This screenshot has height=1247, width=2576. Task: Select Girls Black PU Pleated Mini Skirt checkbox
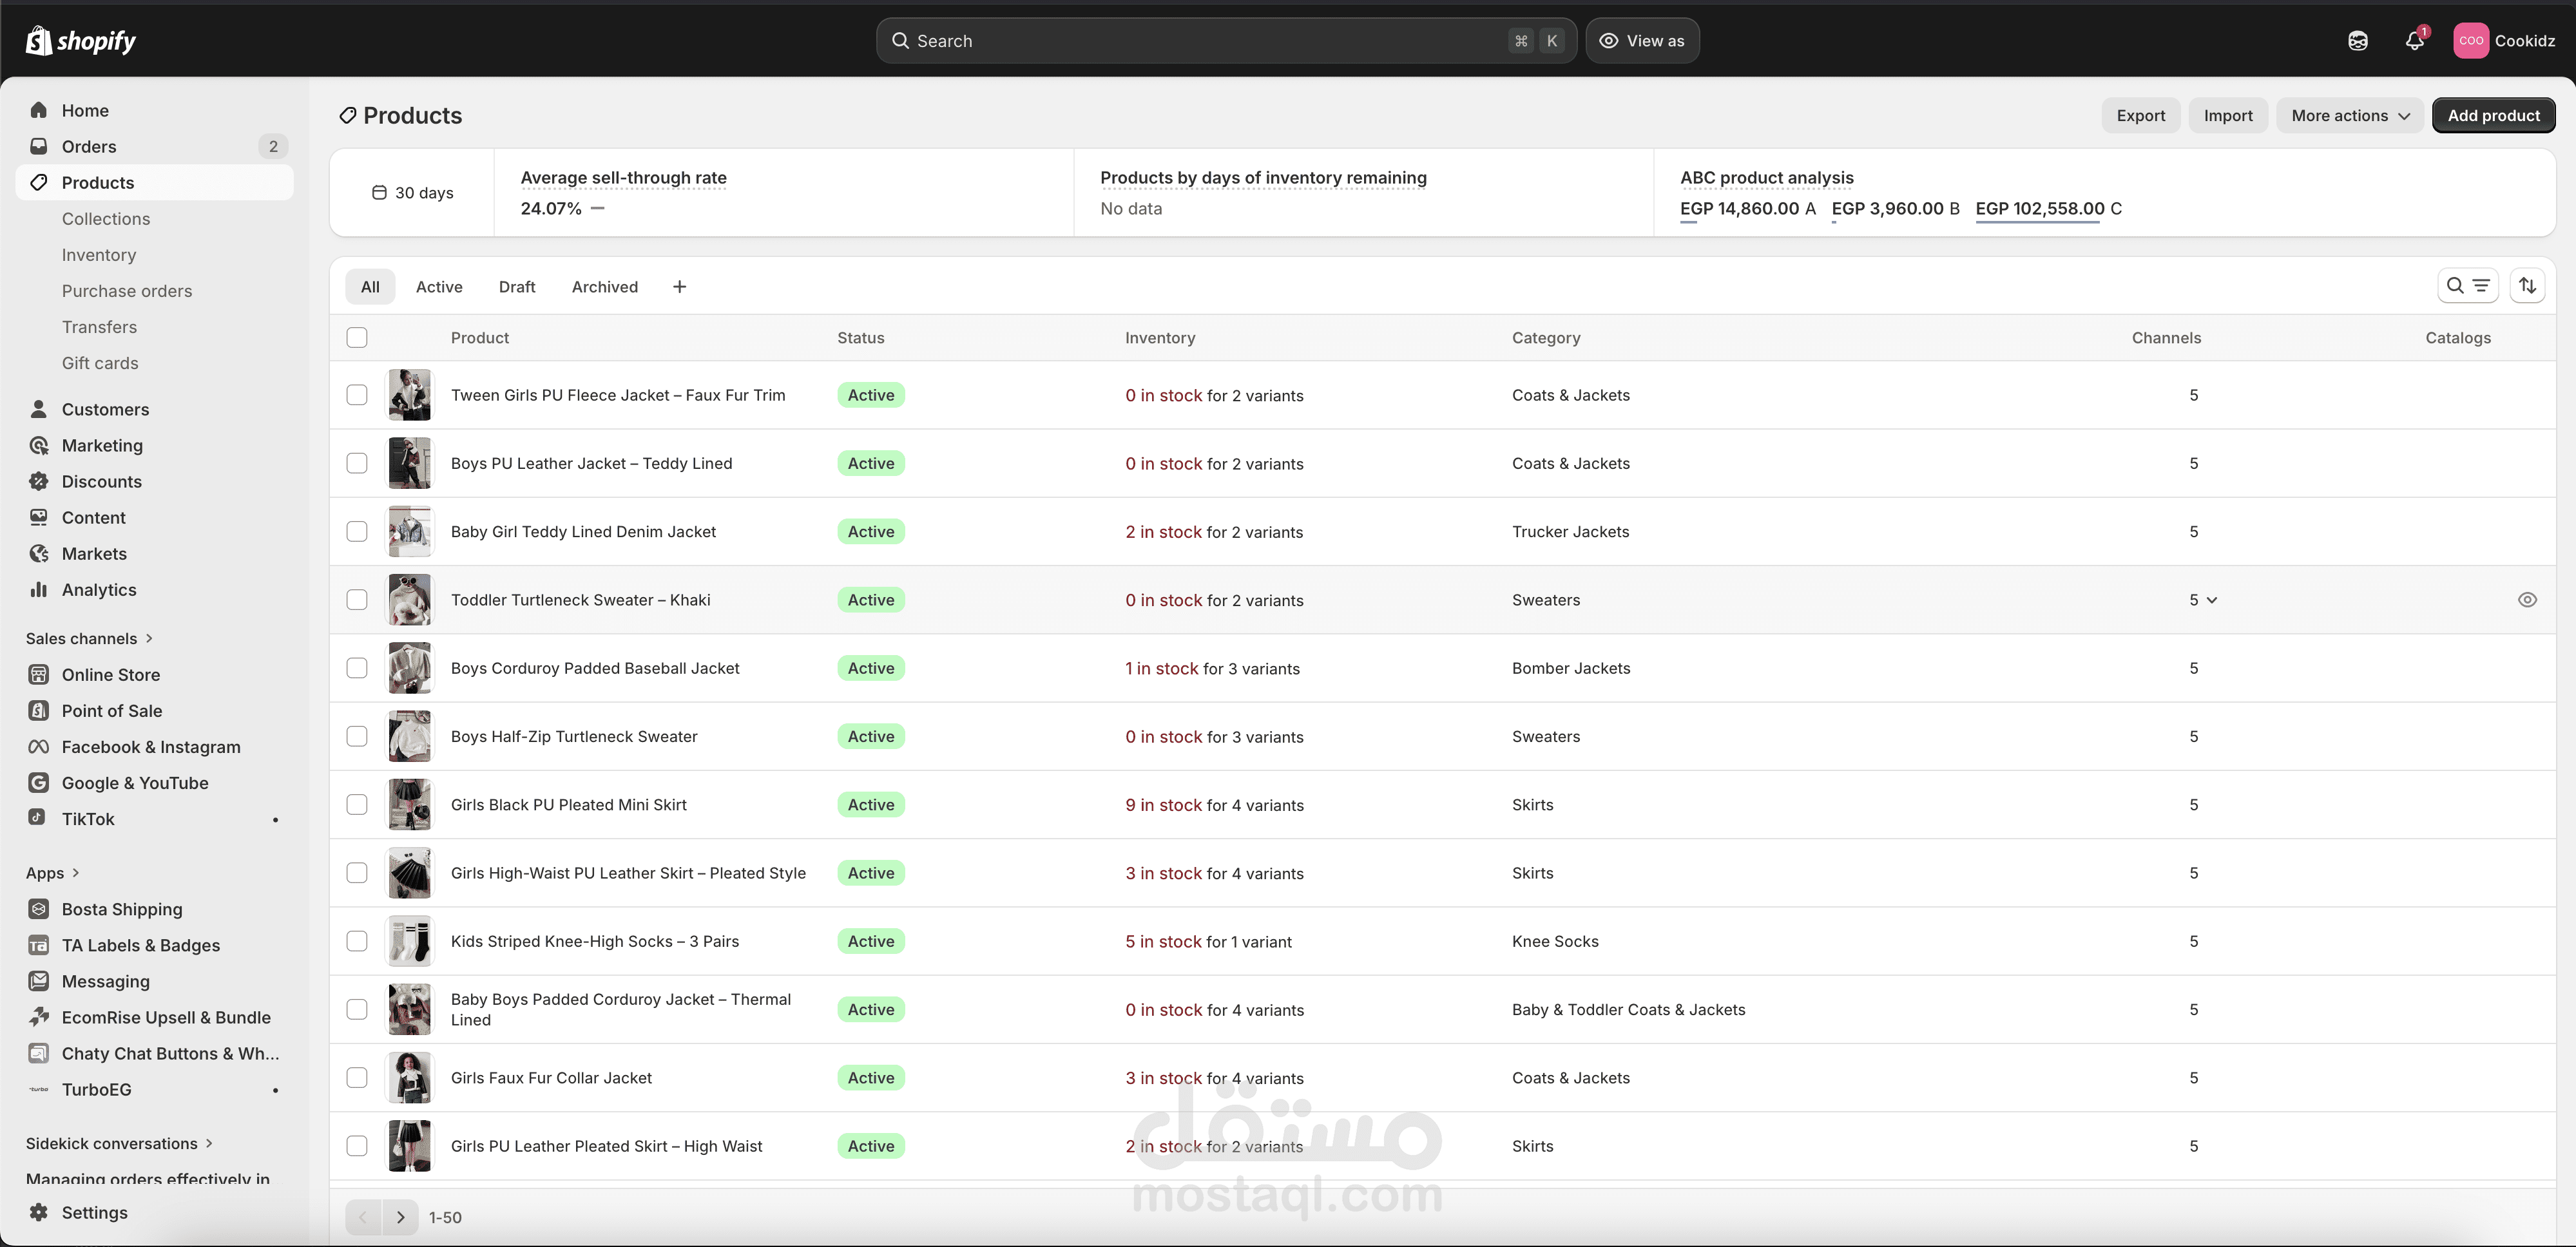pyautogui.click(x=357, y=804)
